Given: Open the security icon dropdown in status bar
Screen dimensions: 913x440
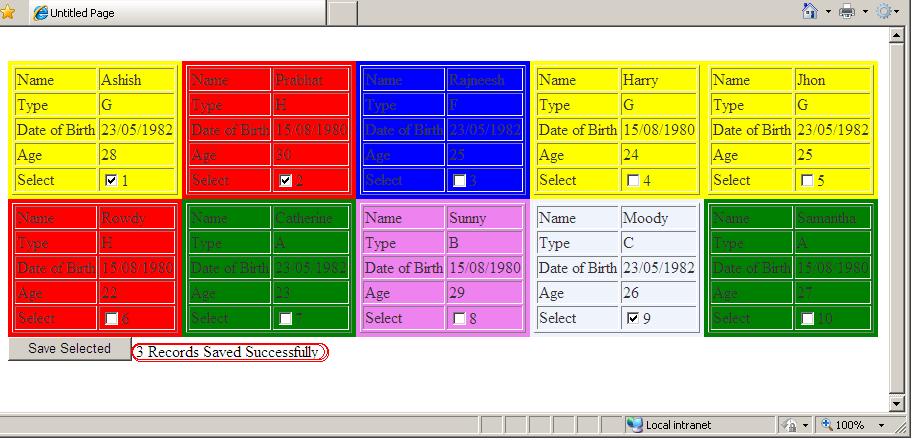Looking at the screenshot, I should click(x=806, y=426).
